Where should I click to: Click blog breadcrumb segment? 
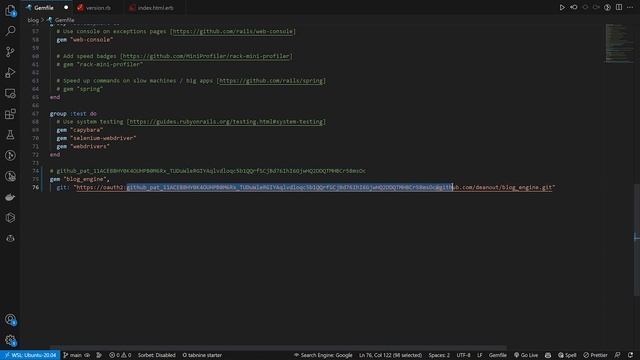coord(33,20)
